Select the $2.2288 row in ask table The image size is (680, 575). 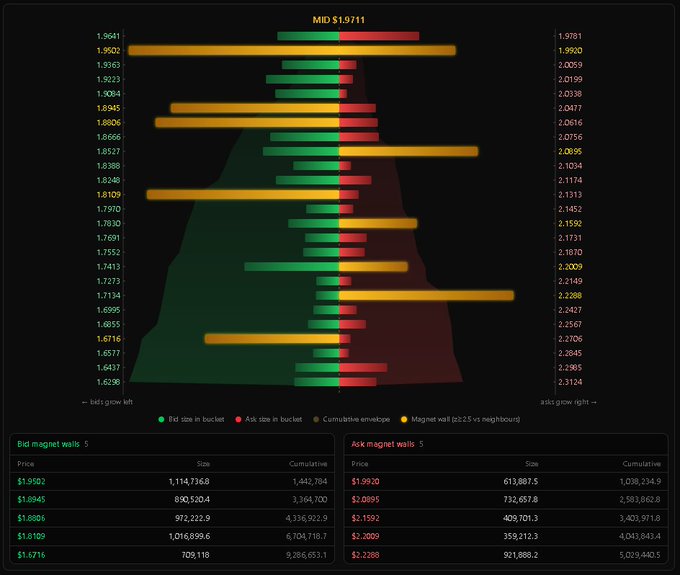pyautogui.click(x=506, y=555)
